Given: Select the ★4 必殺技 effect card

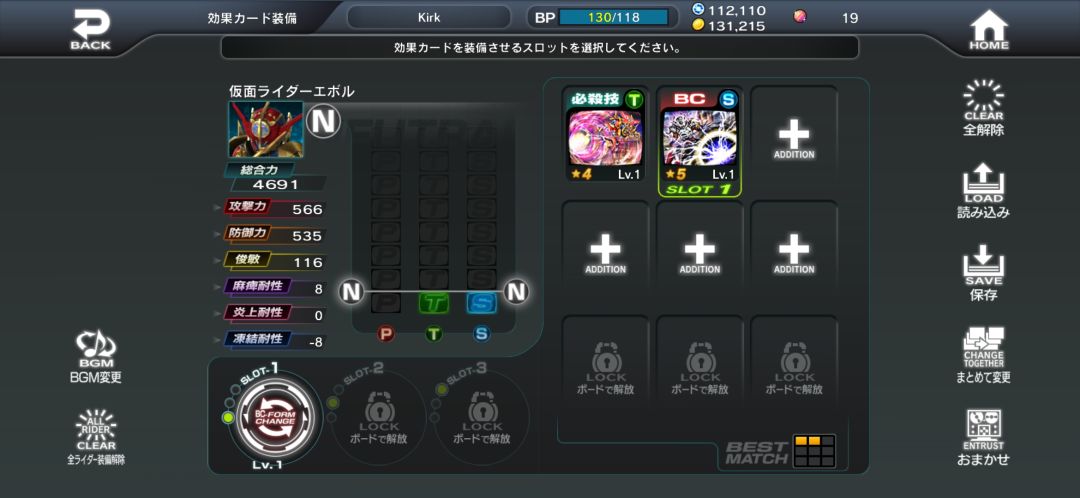Looking at the screenshot, I should (605, 135).
